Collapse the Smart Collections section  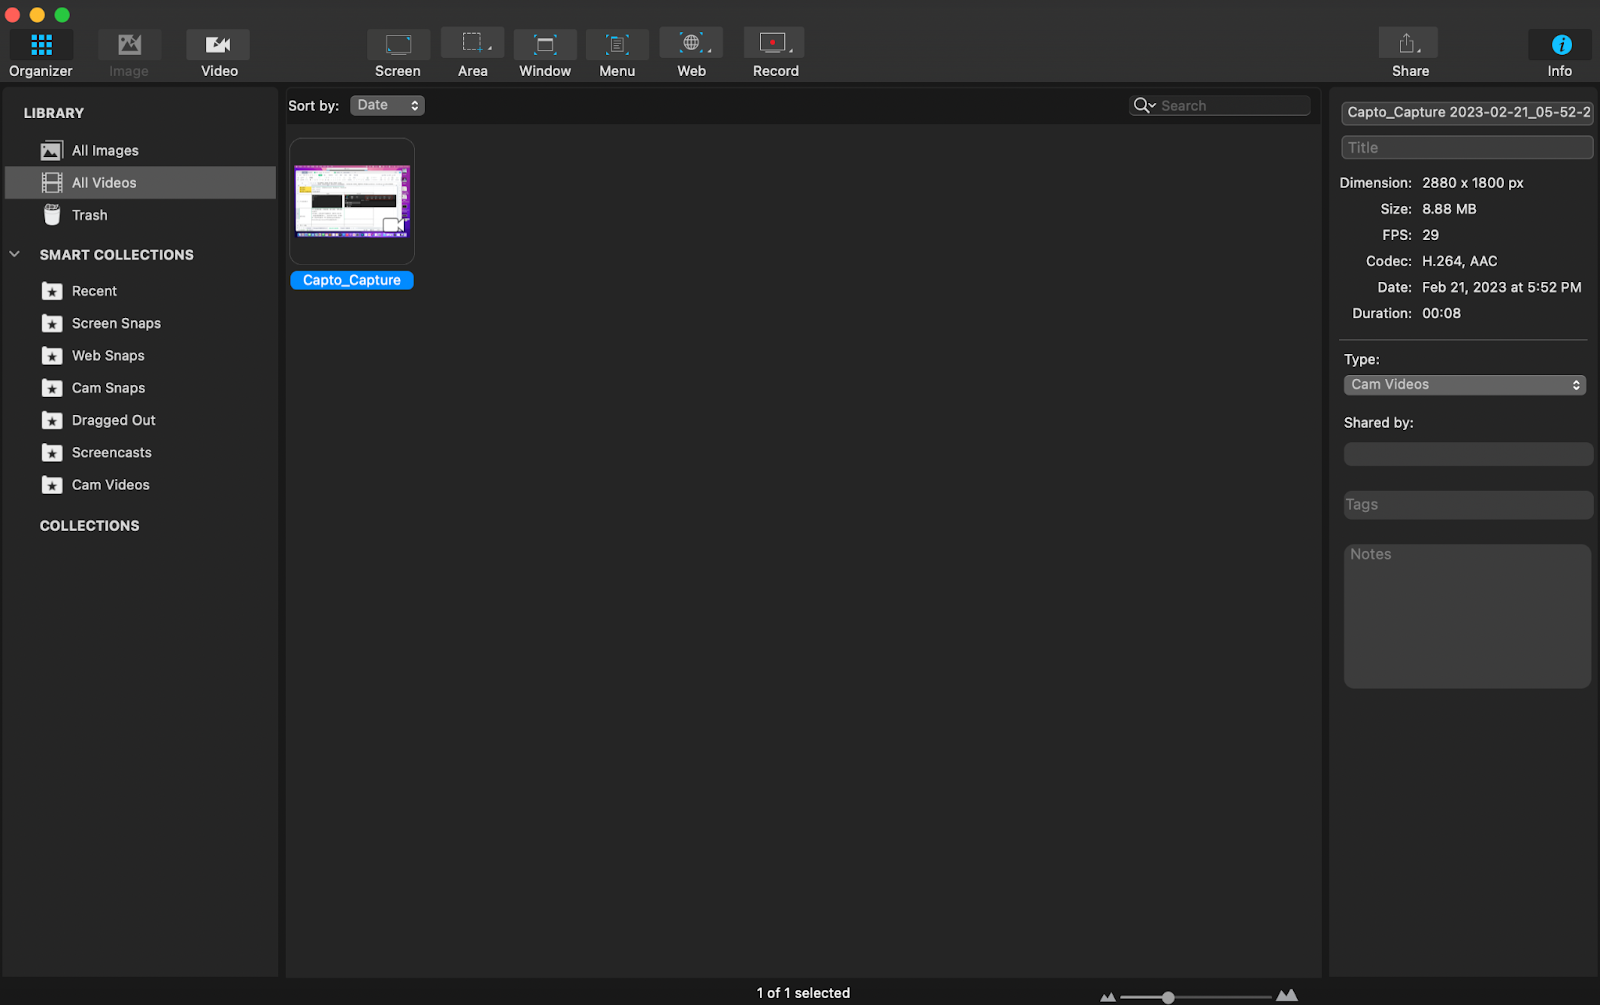tap(15, 254)
